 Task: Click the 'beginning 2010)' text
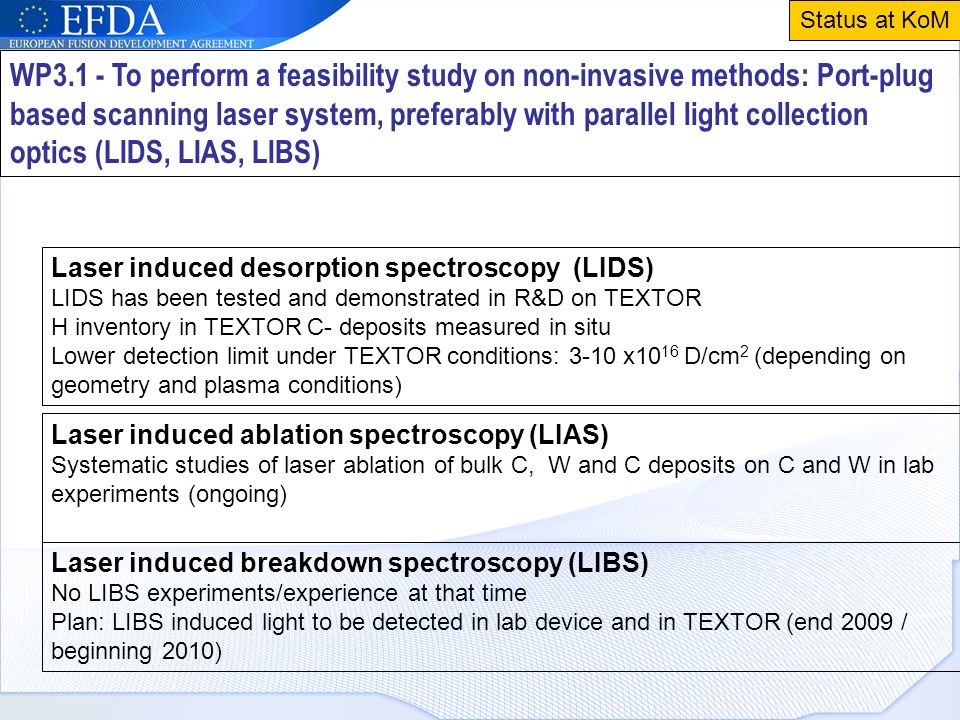pos(137,651)
